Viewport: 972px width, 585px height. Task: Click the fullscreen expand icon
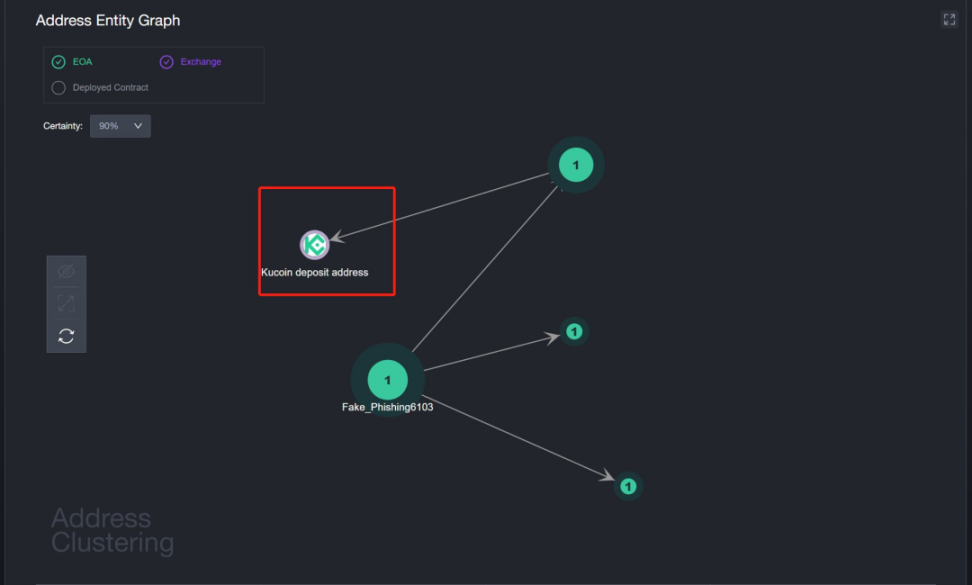click(x=949, y=20)
